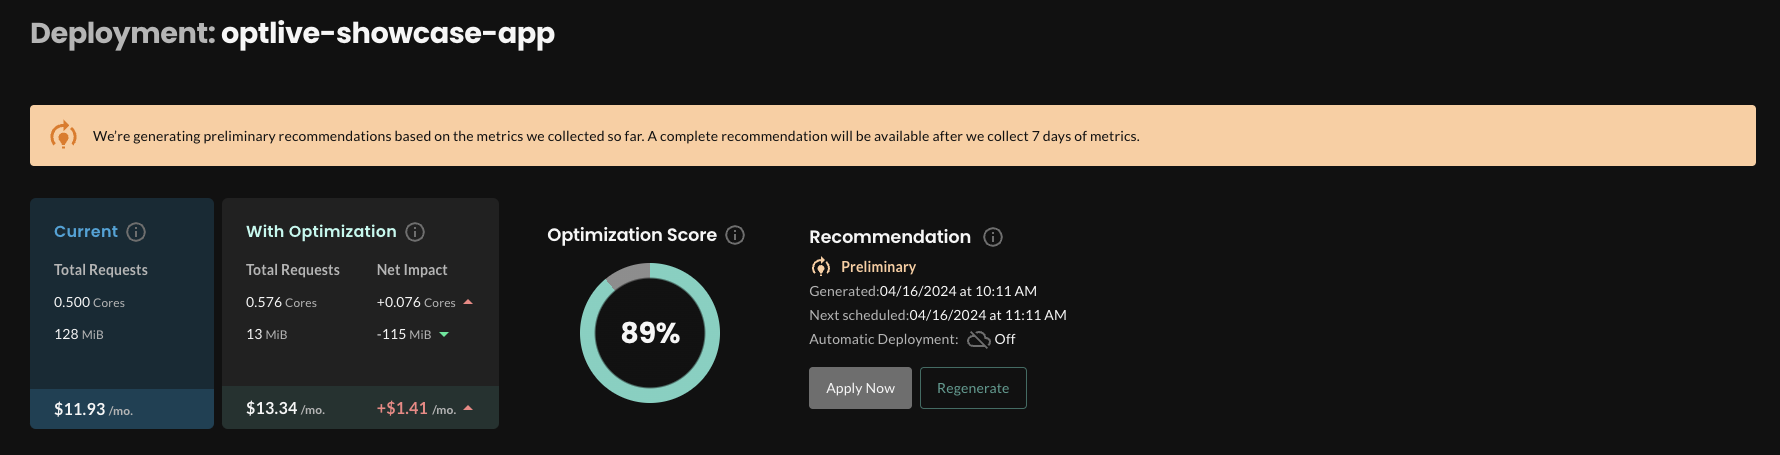Click the current 0.500 Cores value

click(x=89, y=302)
